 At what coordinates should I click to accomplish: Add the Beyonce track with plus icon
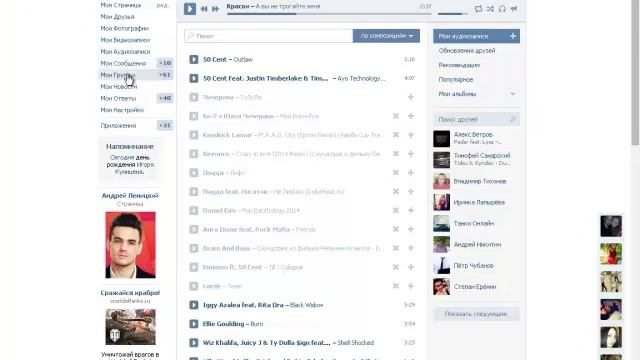411,153
